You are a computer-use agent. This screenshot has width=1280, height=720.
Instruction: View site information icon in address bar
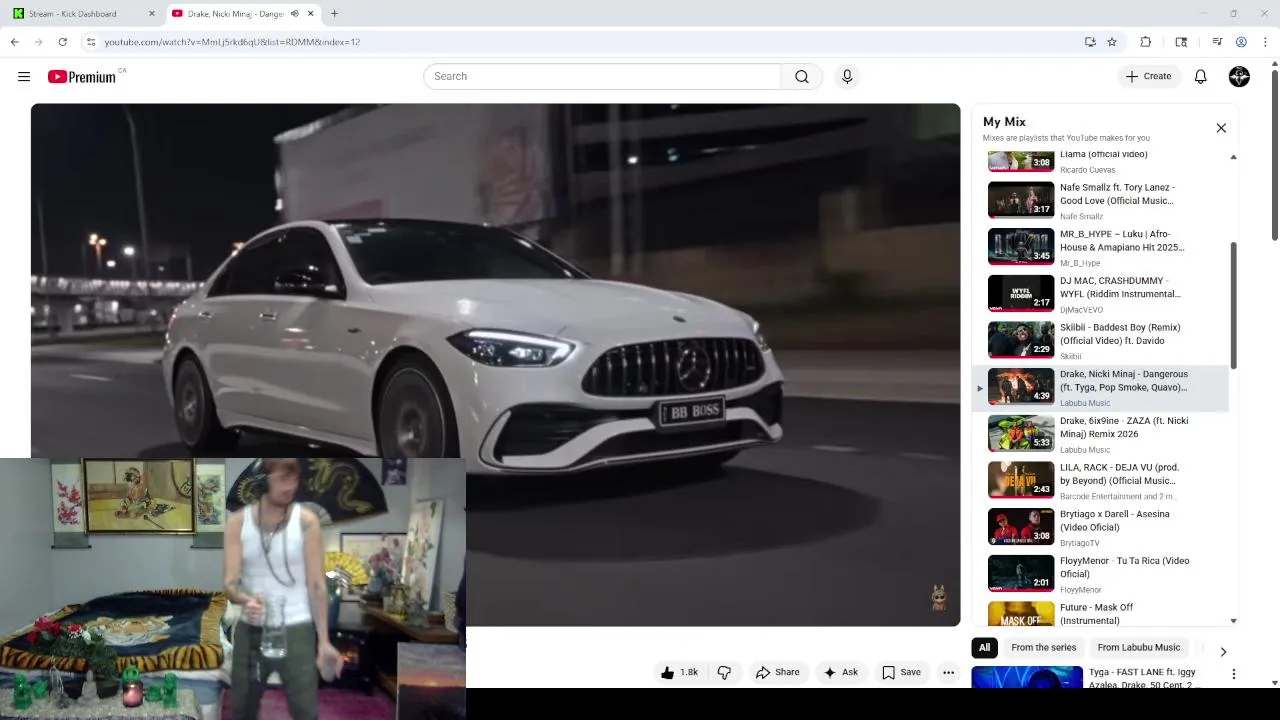[90, 42]
